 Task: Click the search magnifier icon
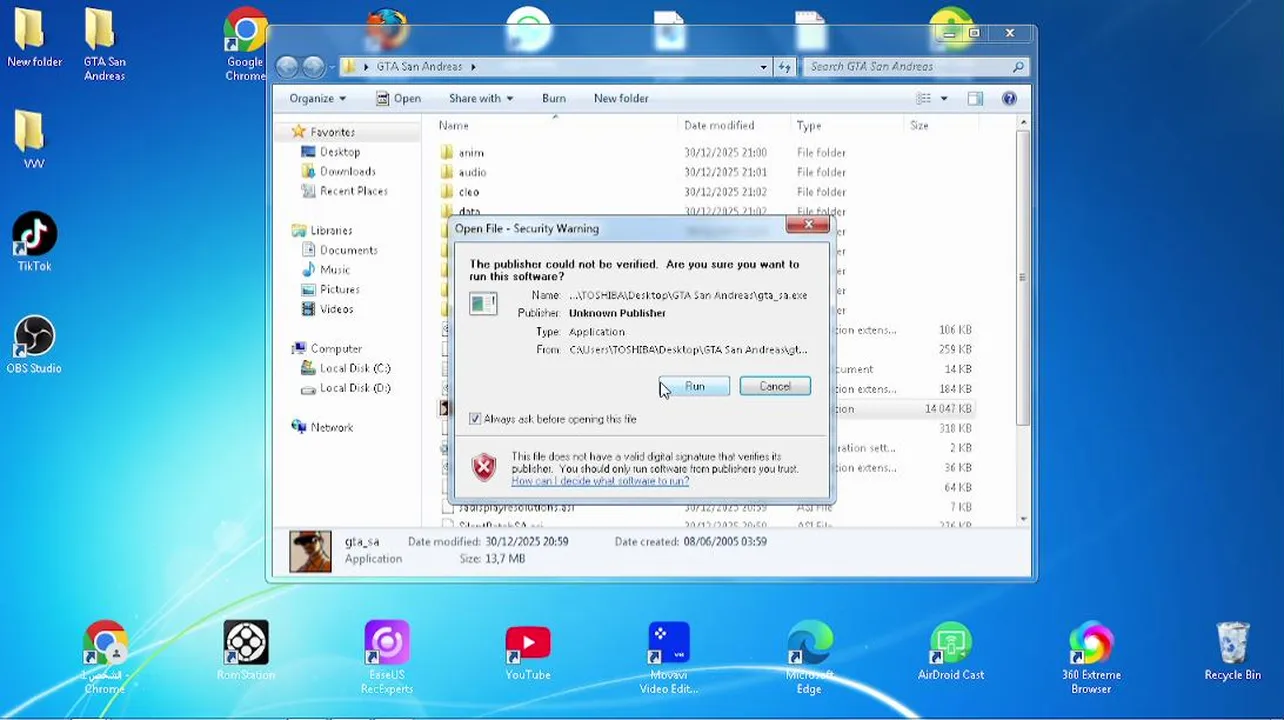pos(1018,67)
